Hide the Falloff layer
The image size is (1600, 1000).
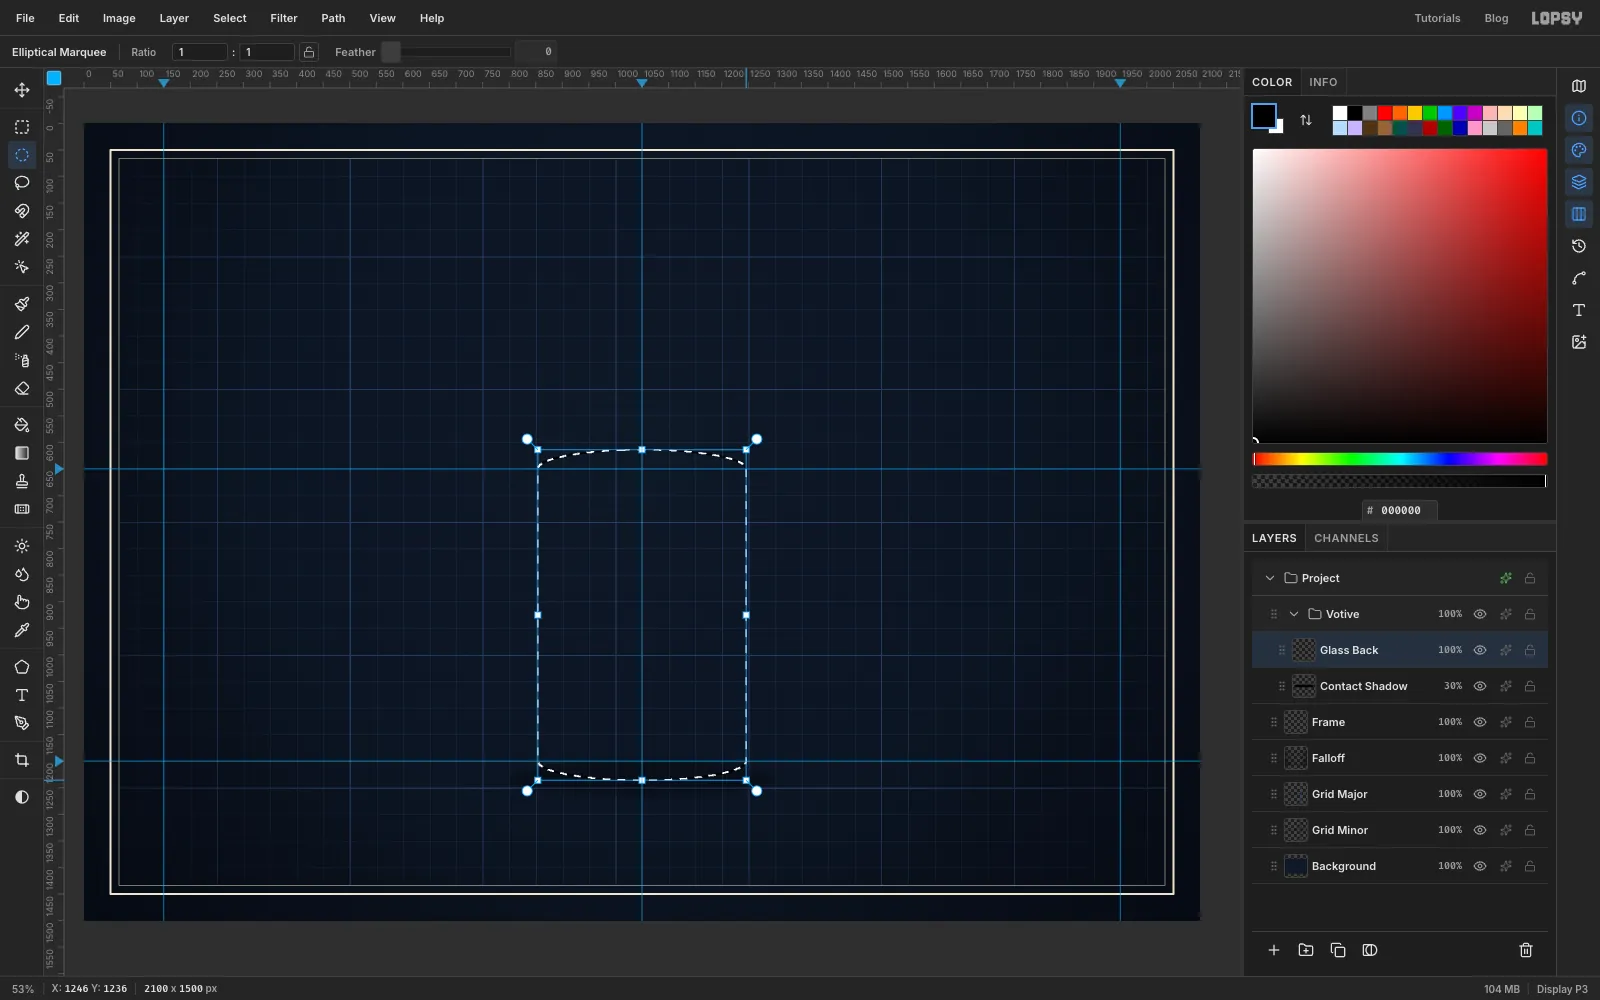[1480, 758]
